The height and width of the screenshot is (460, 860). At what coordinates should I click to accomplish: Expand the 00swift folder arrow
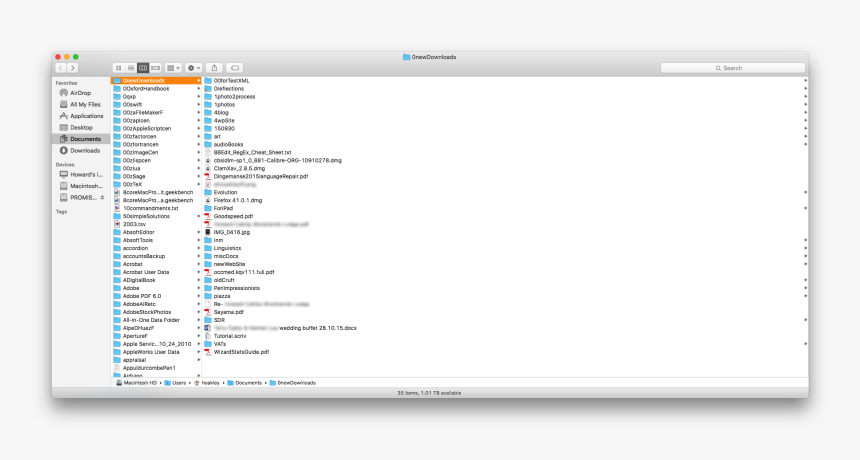click(x=199, y=105)
